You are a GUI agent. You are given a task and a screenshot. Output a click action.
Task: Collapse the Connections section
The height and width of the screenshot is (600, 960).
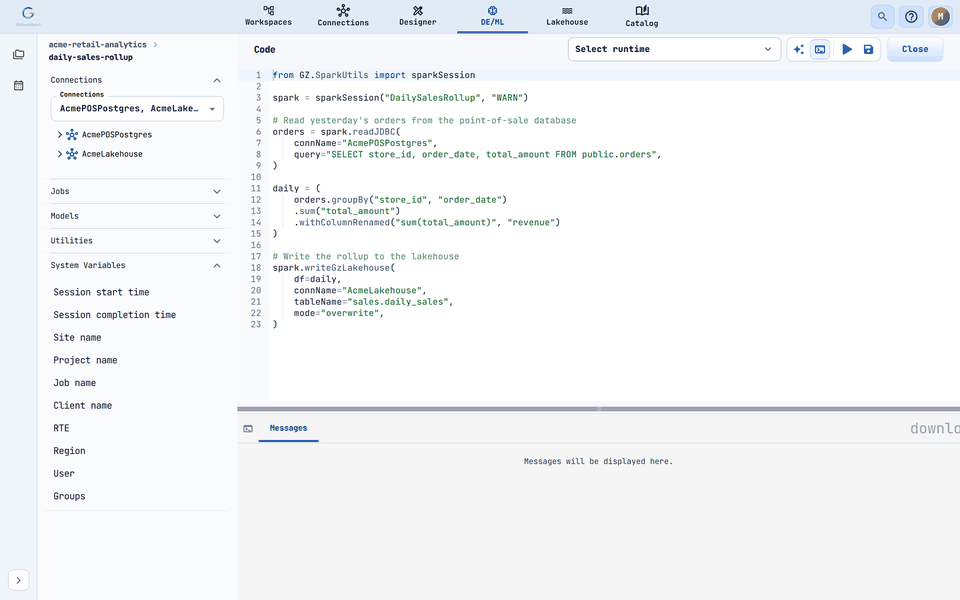[217, 80]
